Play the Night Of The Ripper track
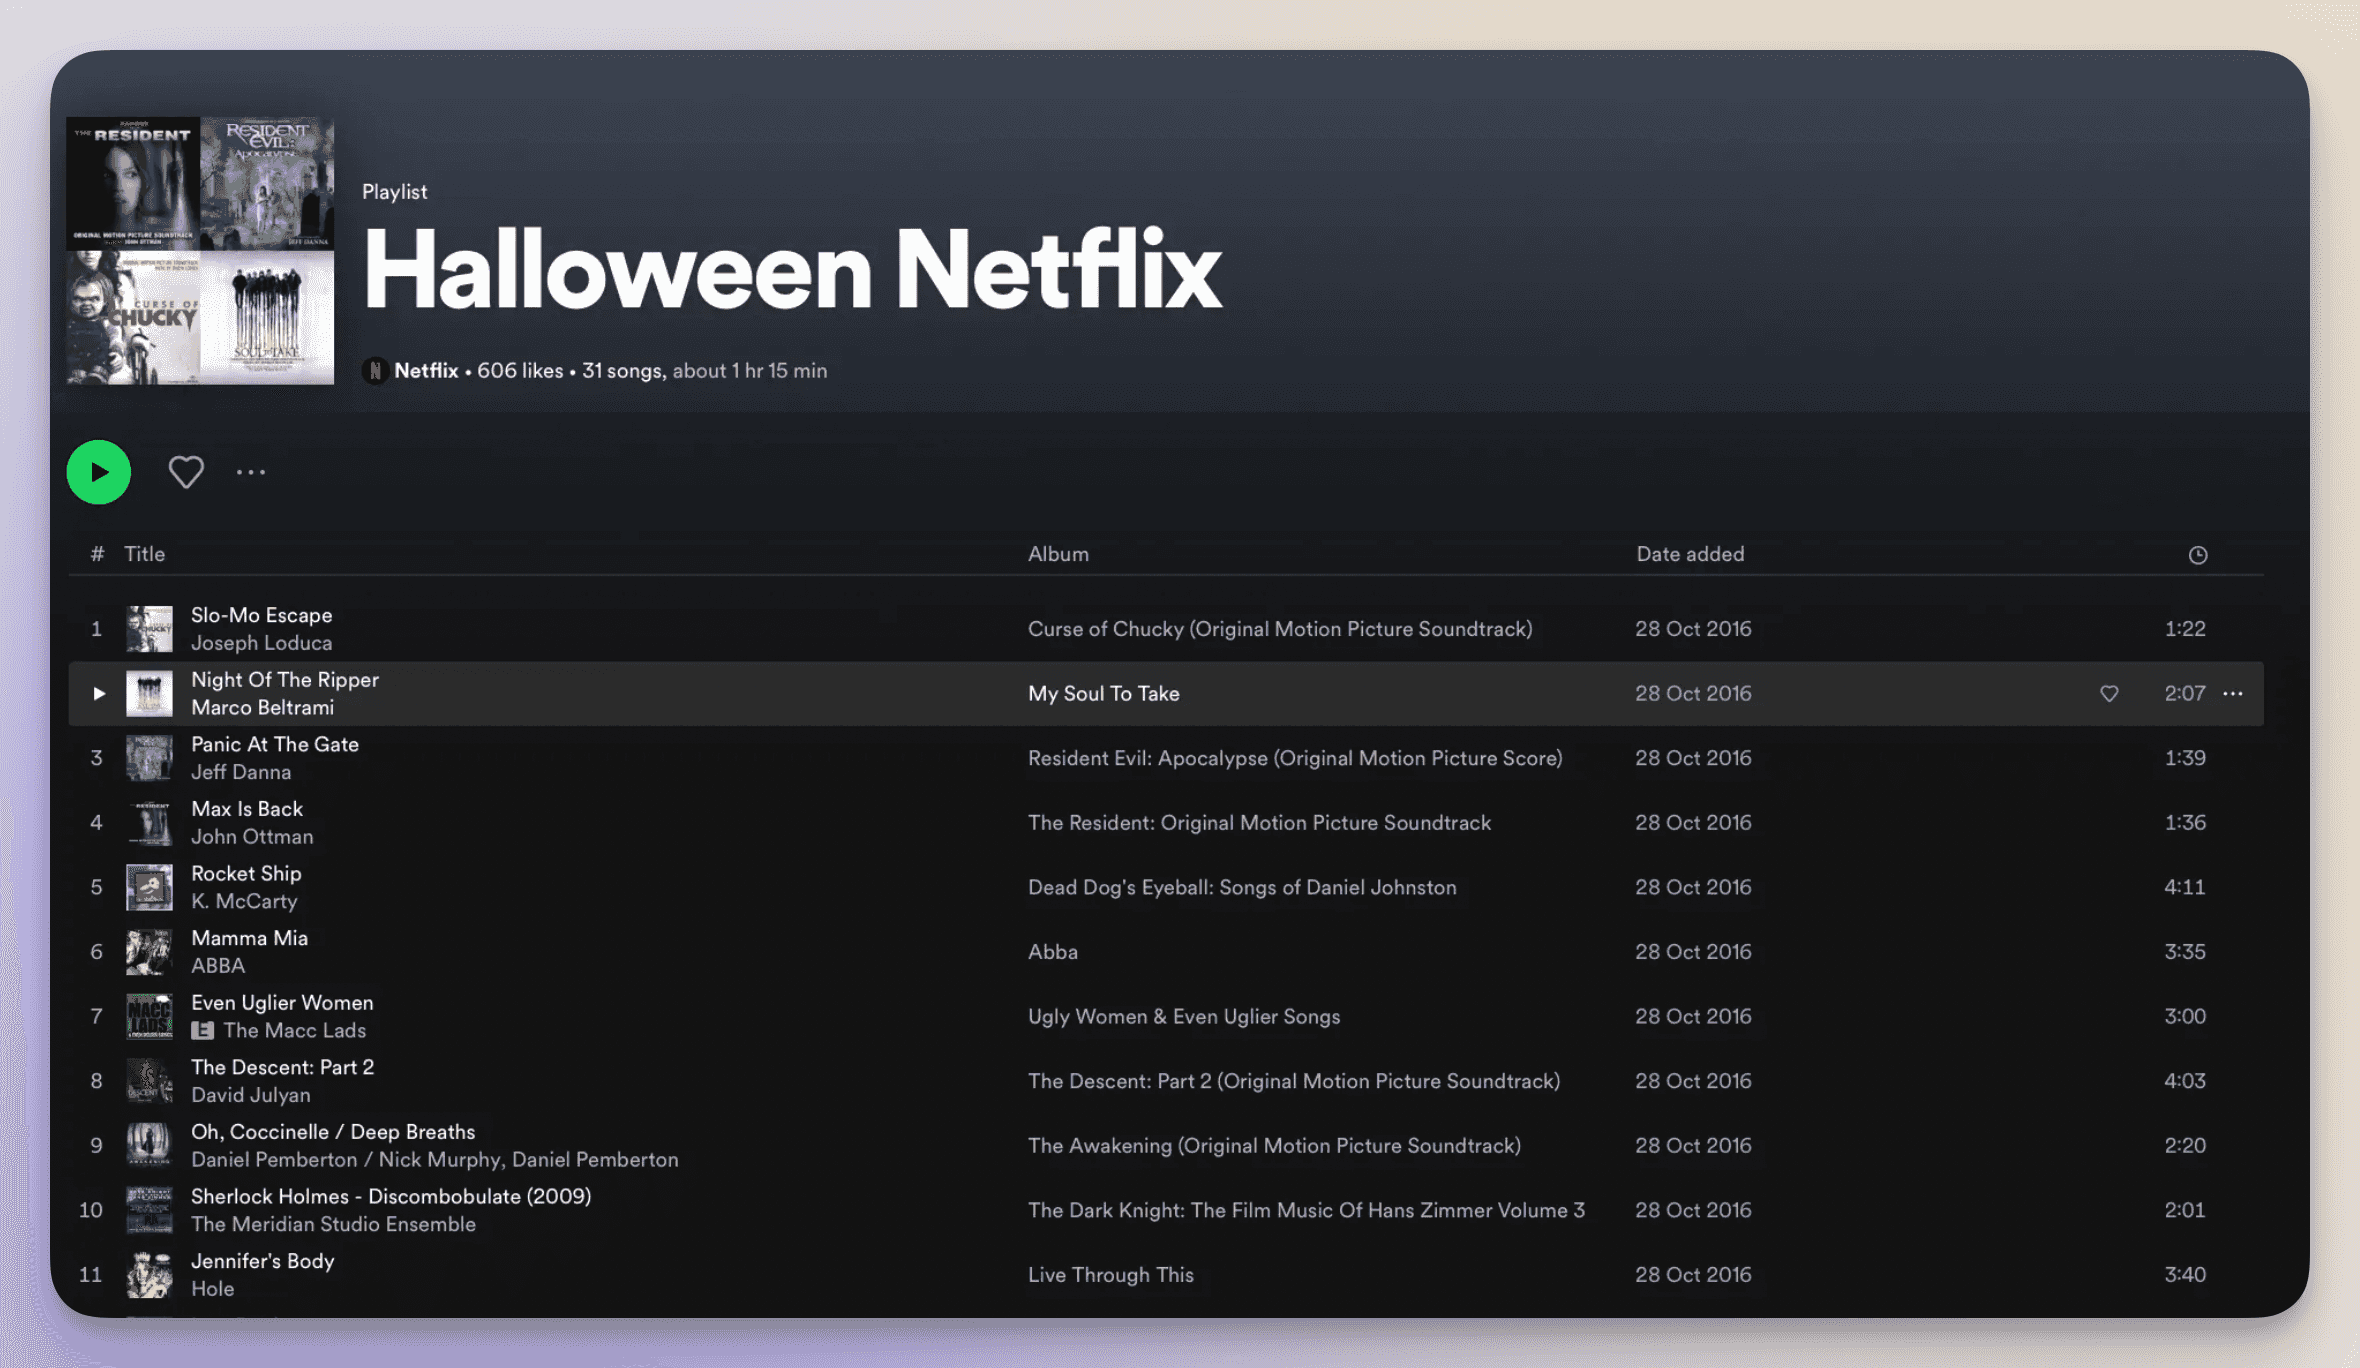The height and width of the screenshot is (1368, 2360). pyautogui.click(x=98, y=693)
